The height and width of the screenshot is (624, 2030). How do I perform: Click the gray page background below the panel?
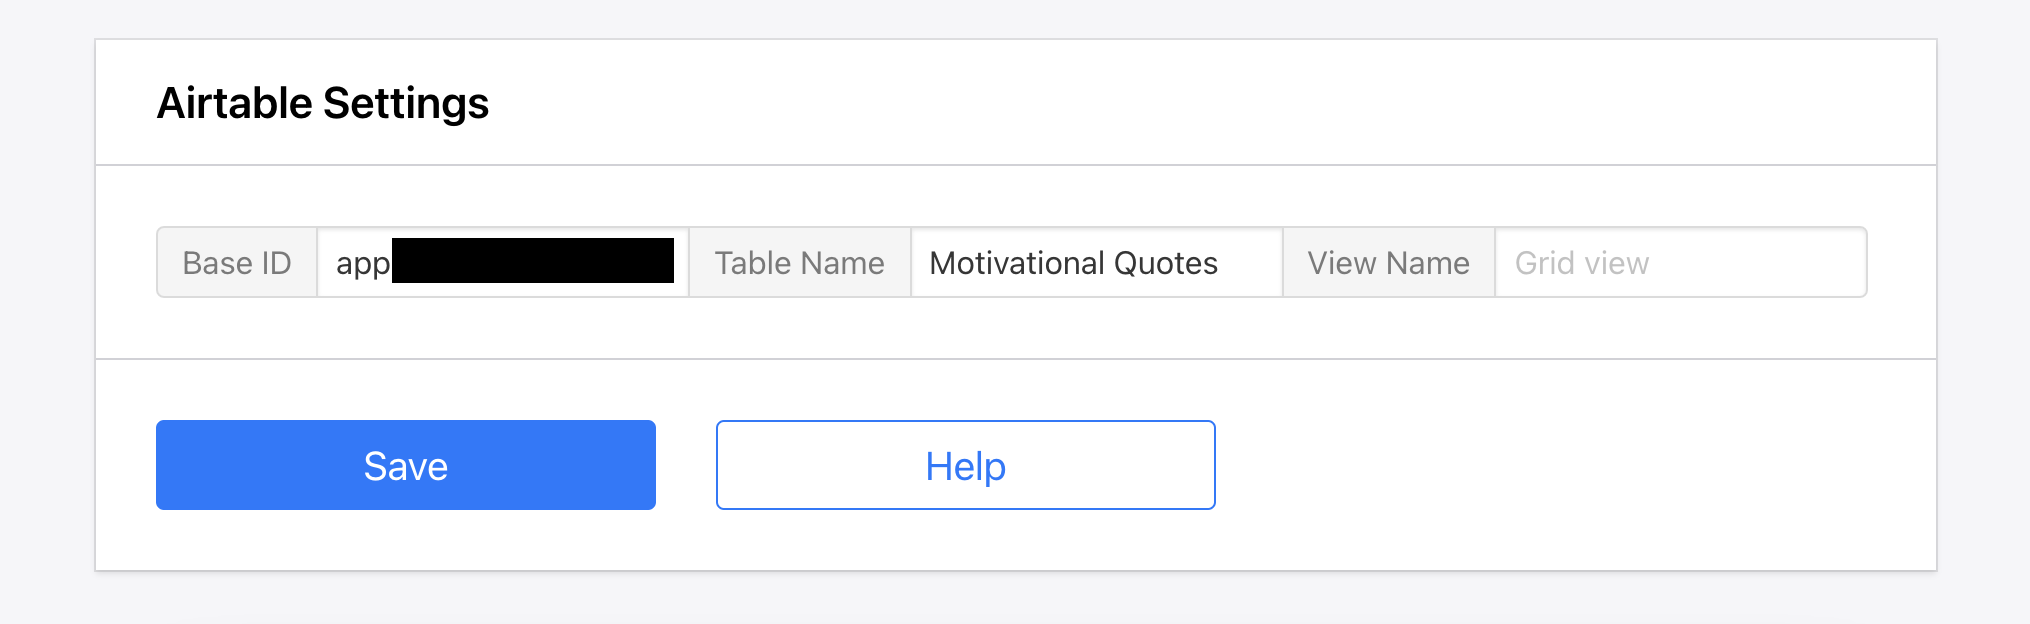tap(1015, 600)
